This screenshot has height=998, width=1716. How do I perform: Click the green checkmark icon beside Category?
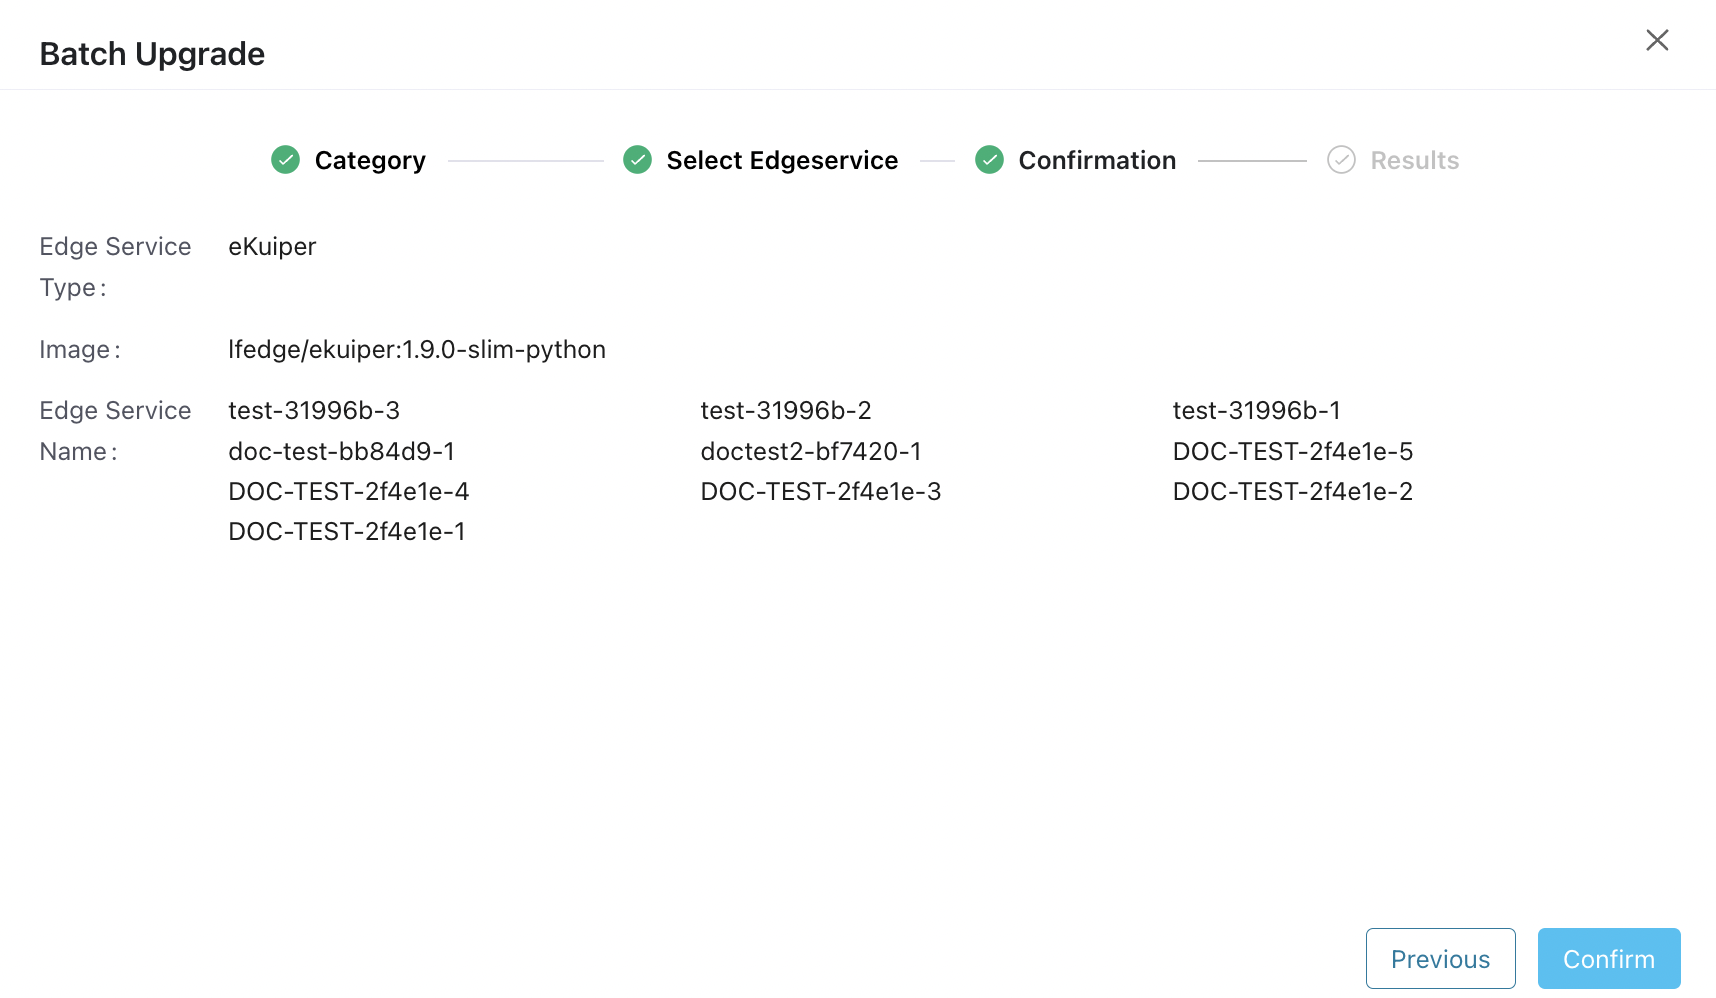click(285, 160)
